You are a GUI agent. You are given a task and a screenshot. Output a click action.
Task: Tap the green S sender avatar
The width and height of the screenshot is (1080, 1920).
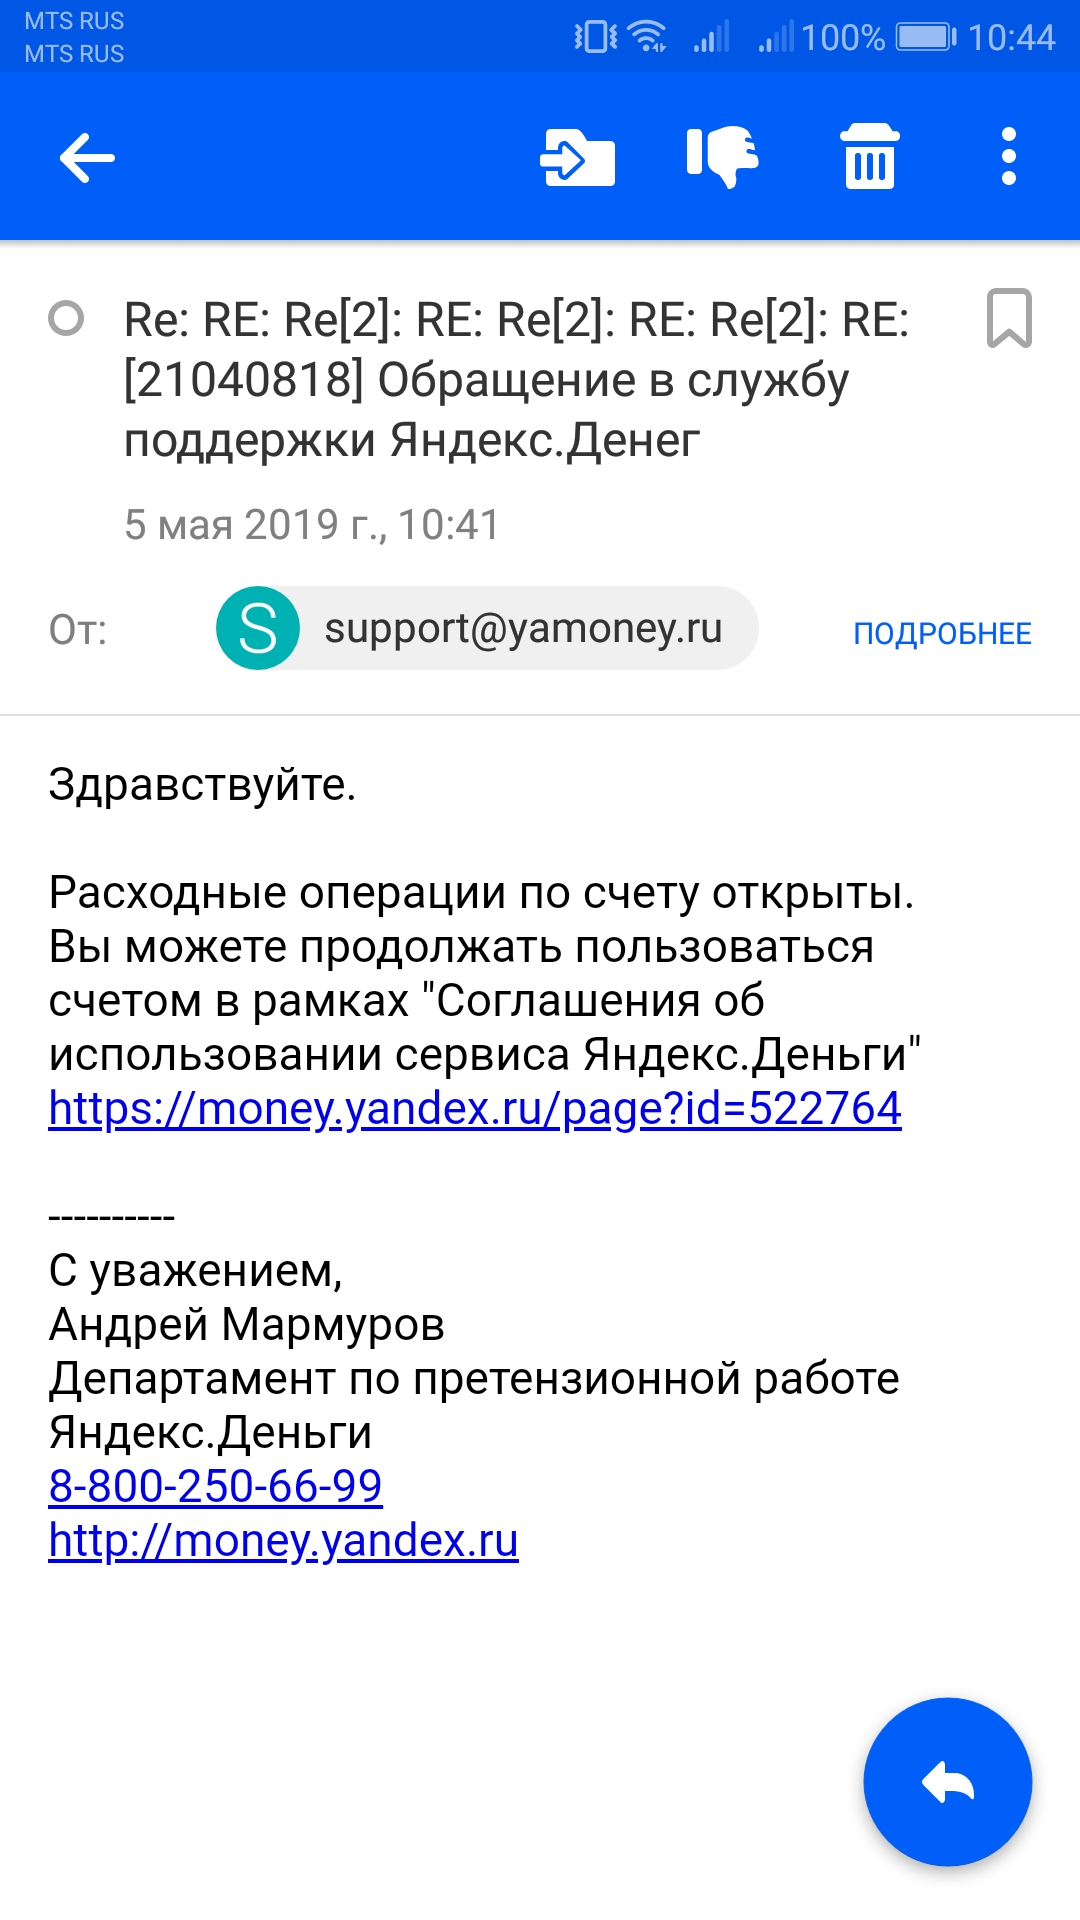pos(258,628)
